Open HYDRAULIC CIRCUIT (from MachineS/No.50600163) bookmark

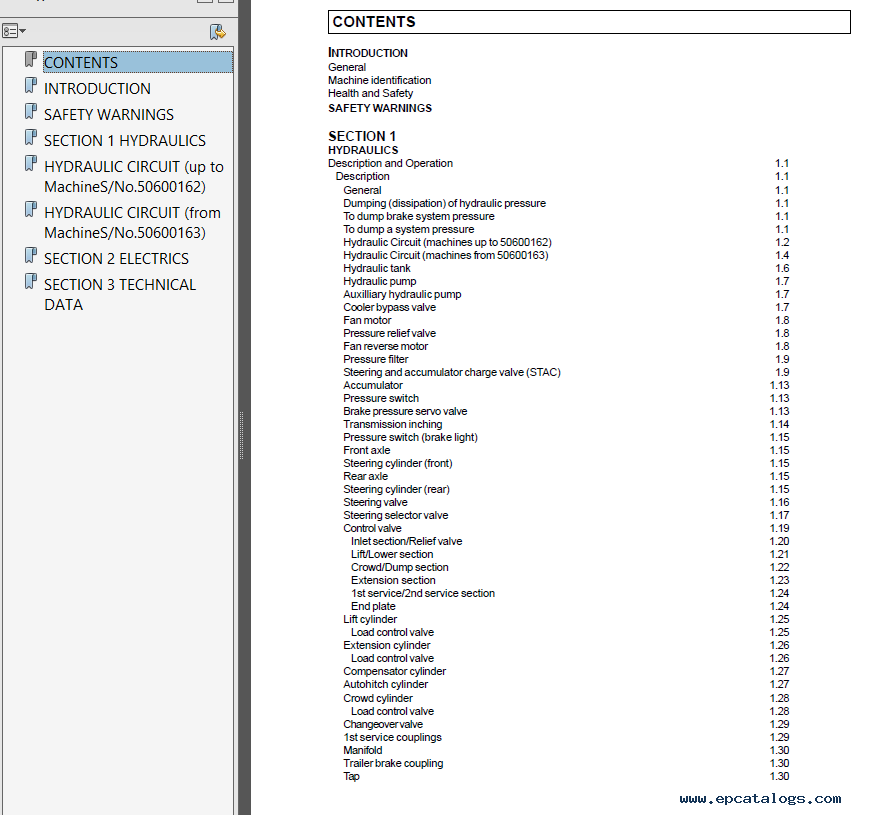tap(133, 223)
